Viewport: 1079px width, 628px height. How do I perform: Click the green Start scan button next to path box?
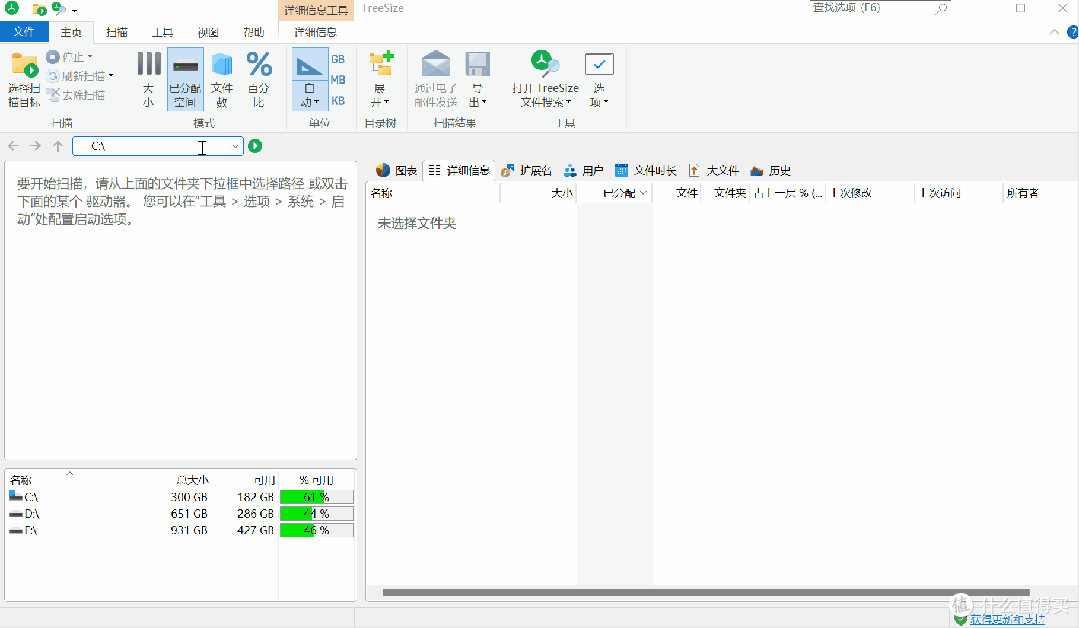[x=255, y=146]
